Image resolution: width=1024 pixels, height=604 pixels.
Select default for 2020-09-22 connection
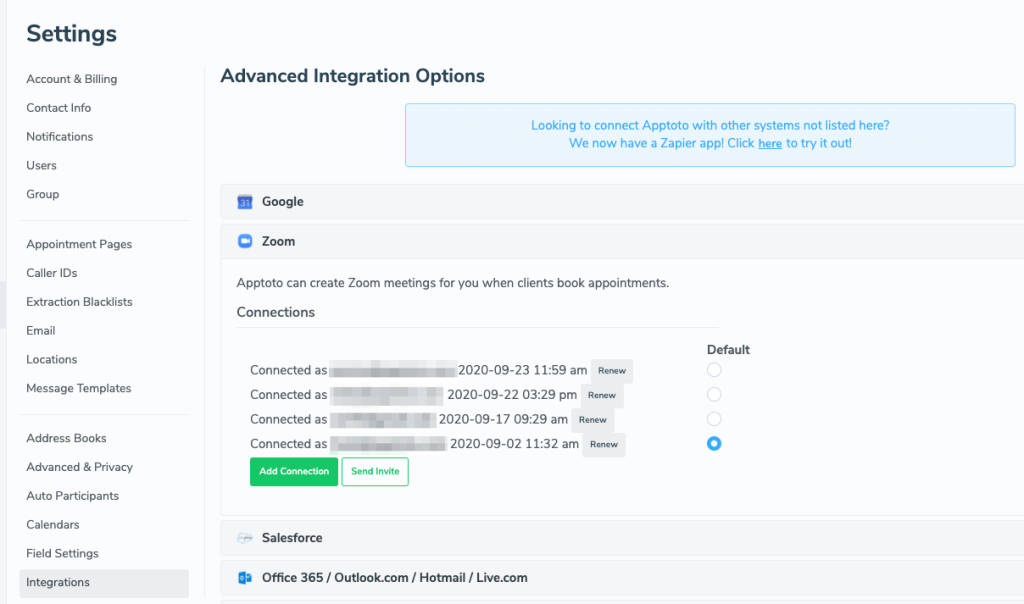coord(714,395)
